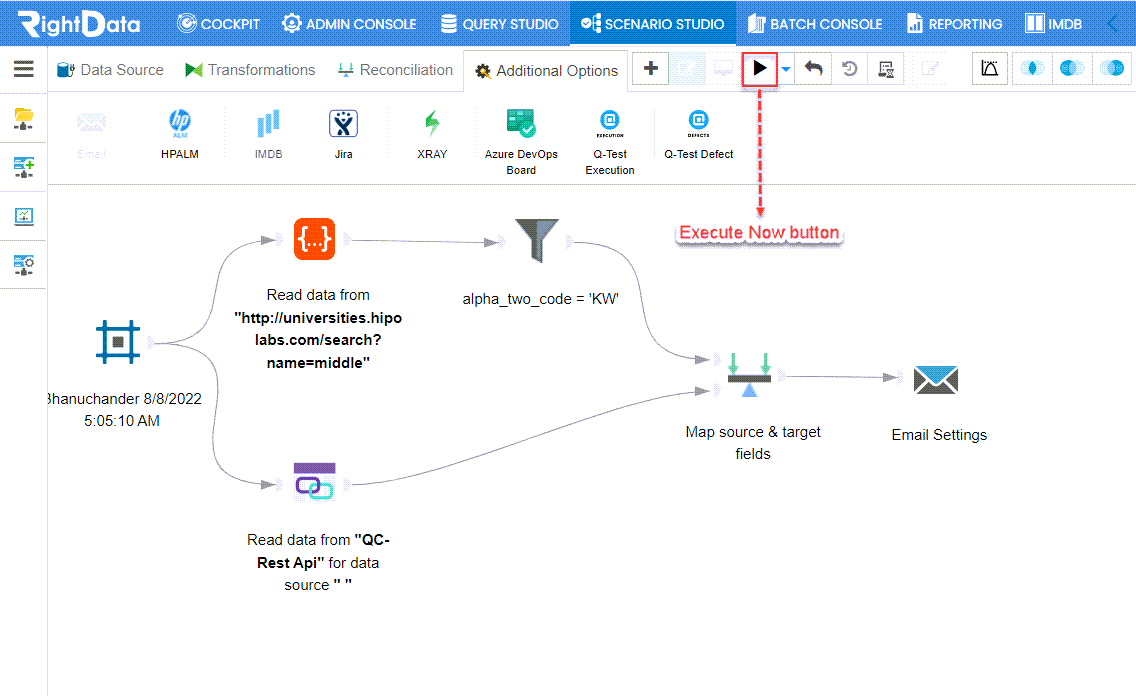Select the XRAY integration option

432,134
